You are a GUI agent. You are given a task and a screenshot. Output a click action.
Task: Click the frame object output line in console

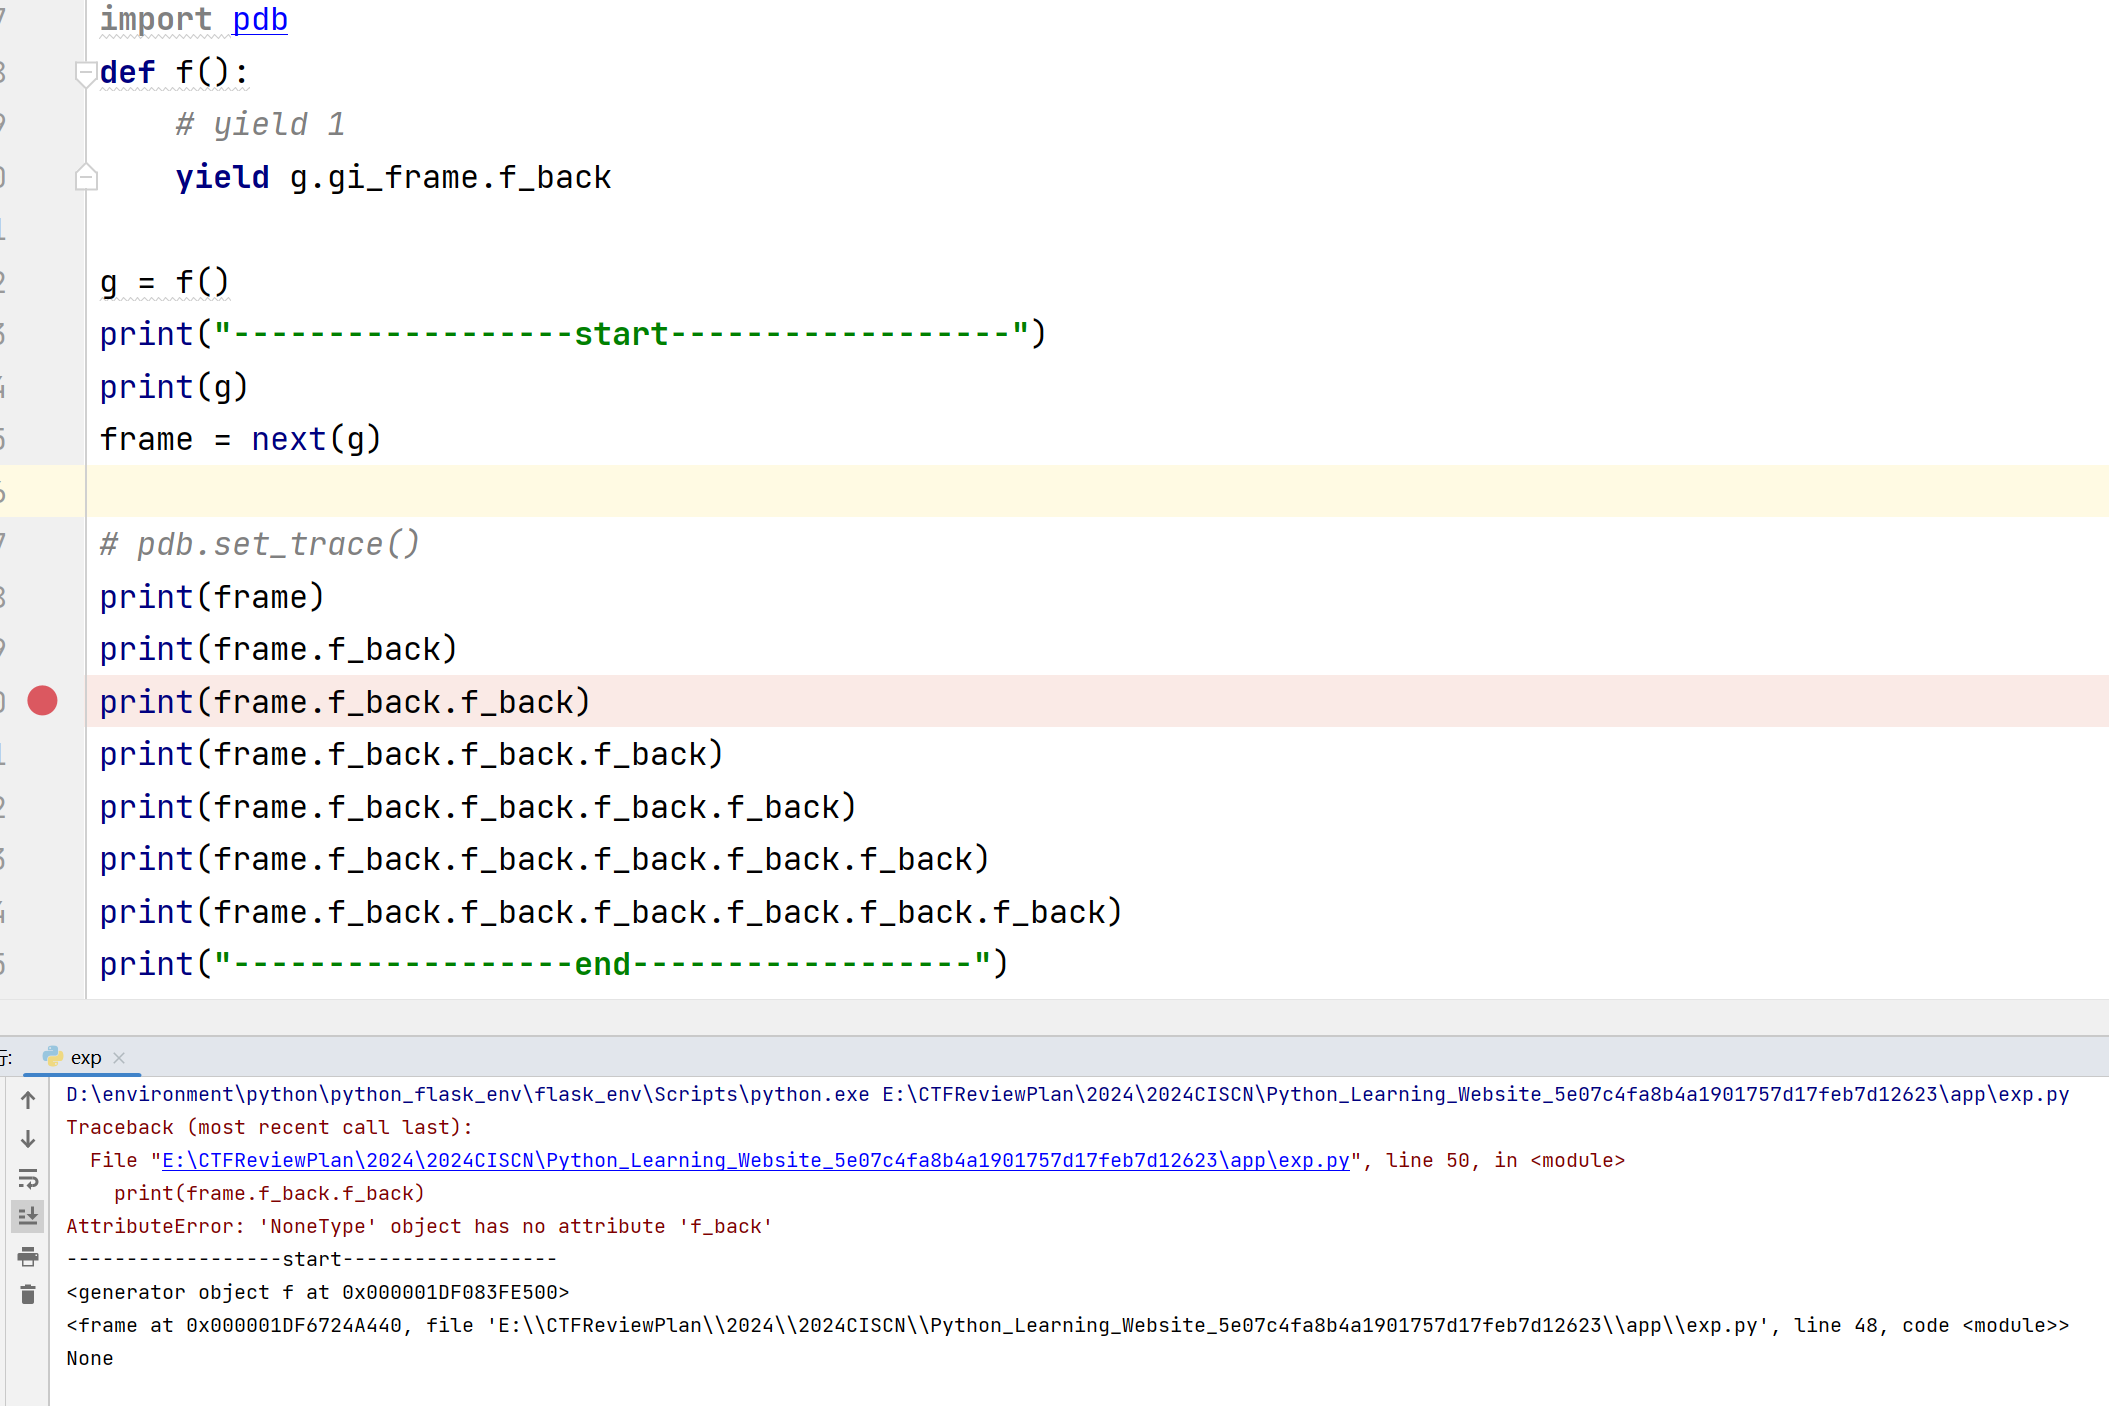point(1068,1325)
